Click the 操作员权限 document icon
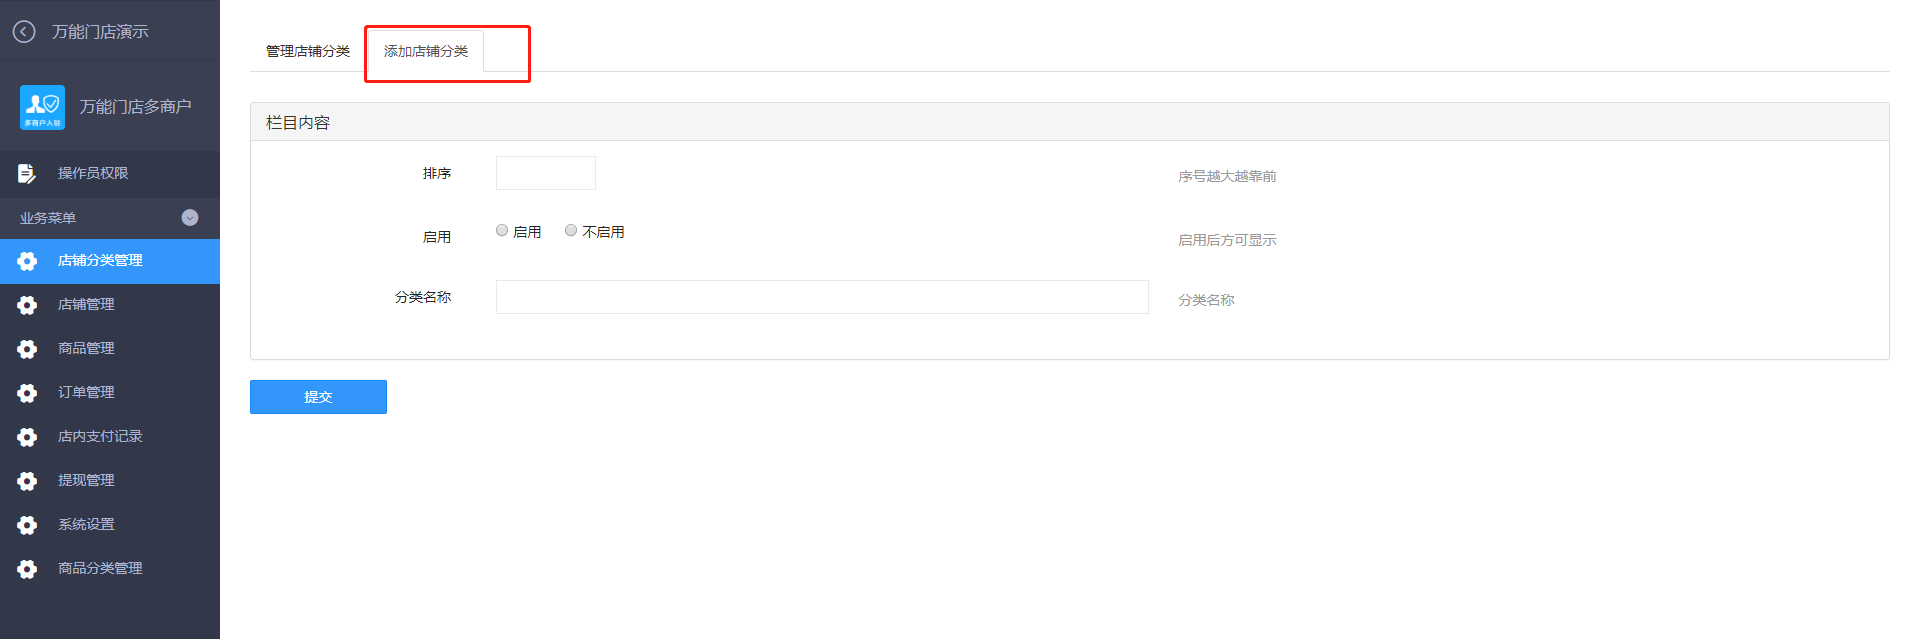Image resolution: width=1918 pixels, height=639 pixels. (27, 174)
